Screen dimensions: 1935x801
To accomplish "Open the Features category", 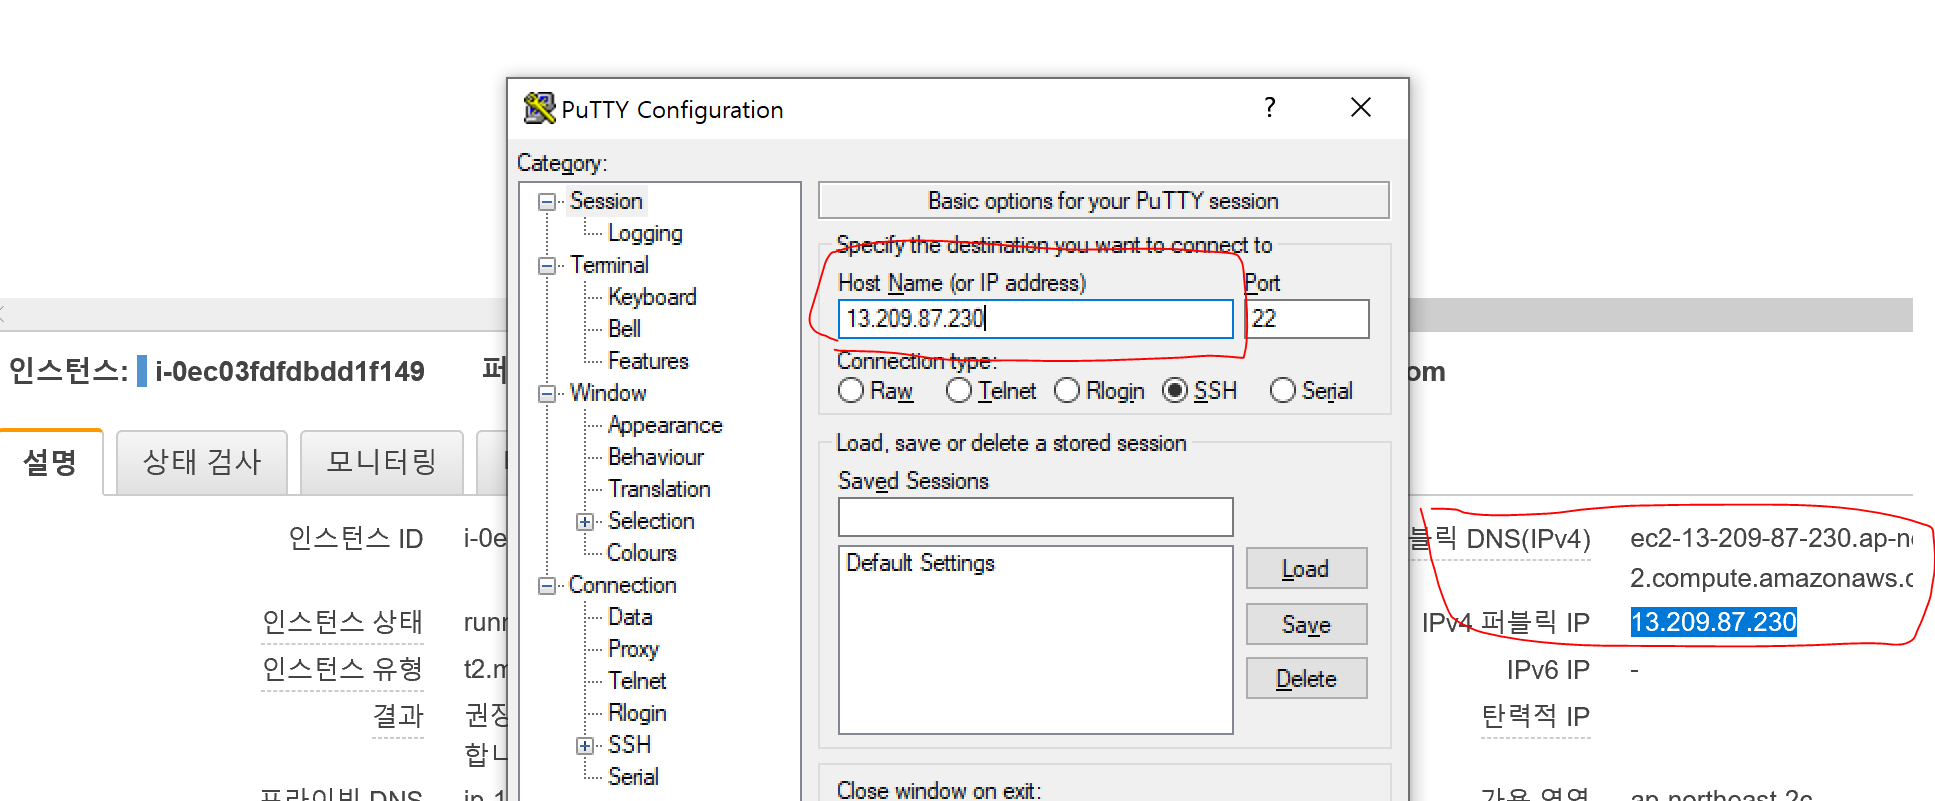I will 648,361.
